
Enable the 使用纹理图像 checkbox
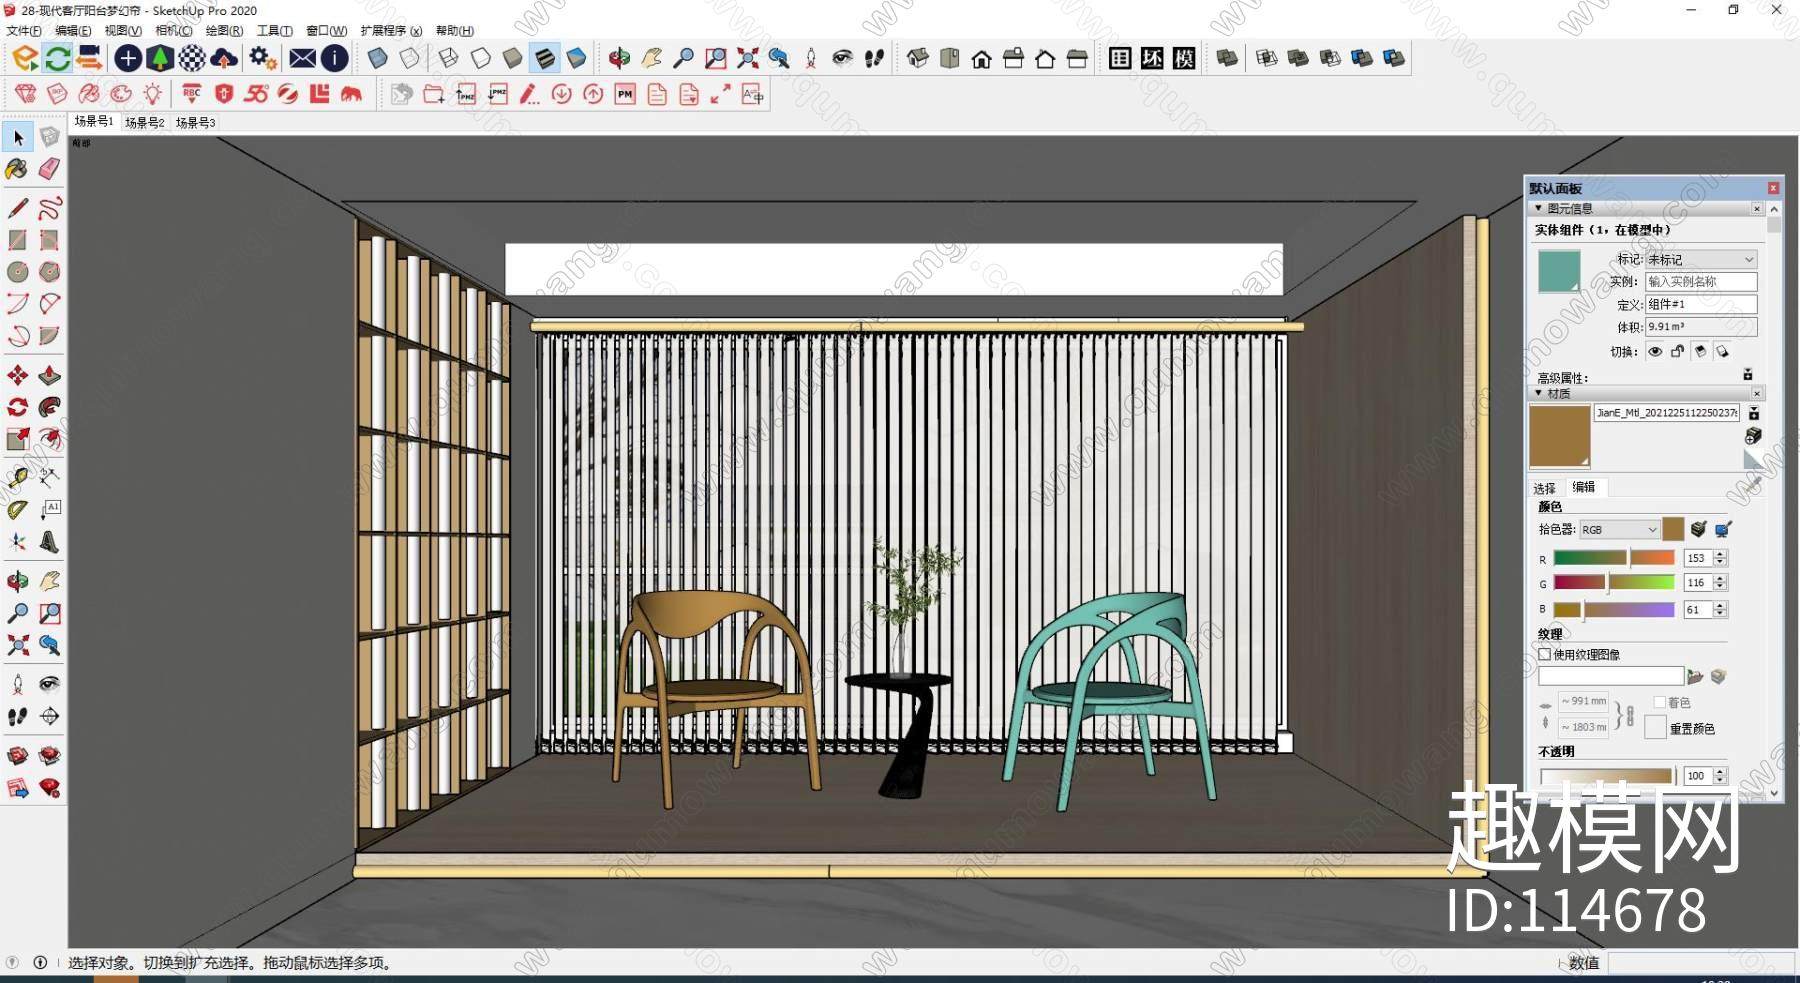tap(1545, 654)
